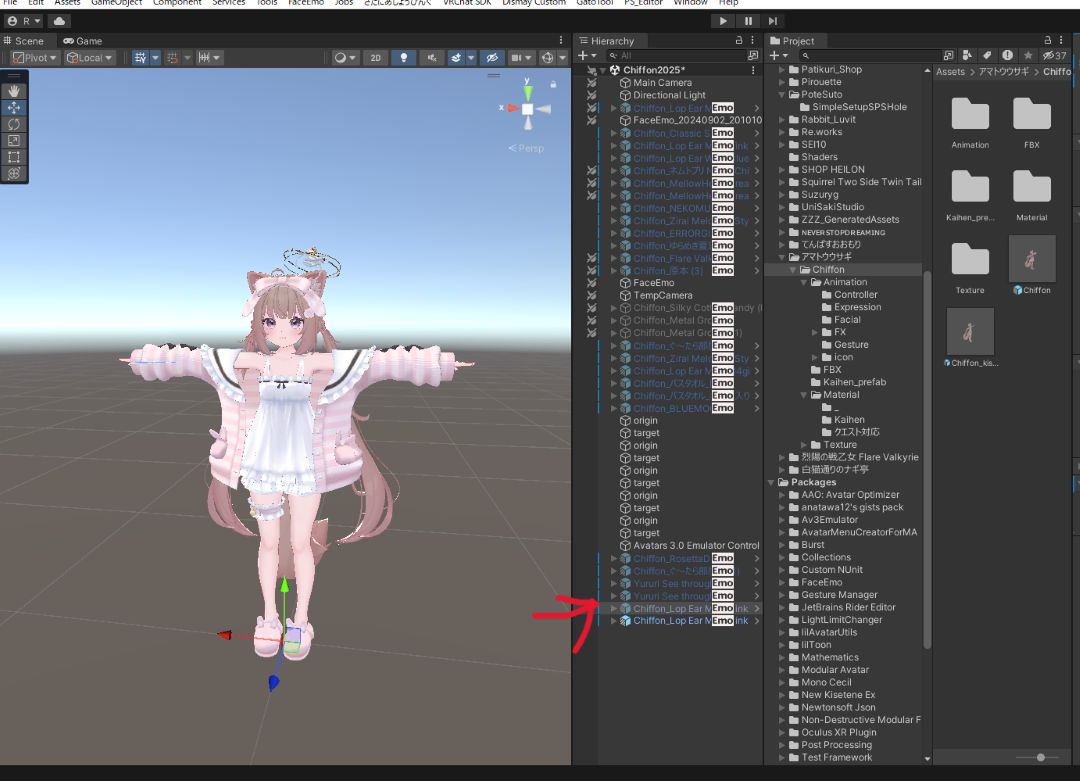The image size is (1080, 781).
Task: Select the Transform tool
Action: coord(14,174)
